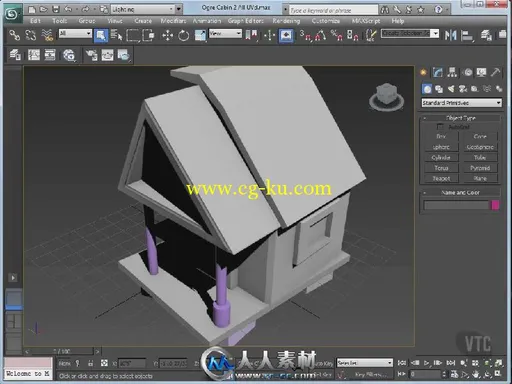The height and width of the screenshot is (384, 512).
Task: Click the Bind to Space Warp tool
Action: pos(47,35)
